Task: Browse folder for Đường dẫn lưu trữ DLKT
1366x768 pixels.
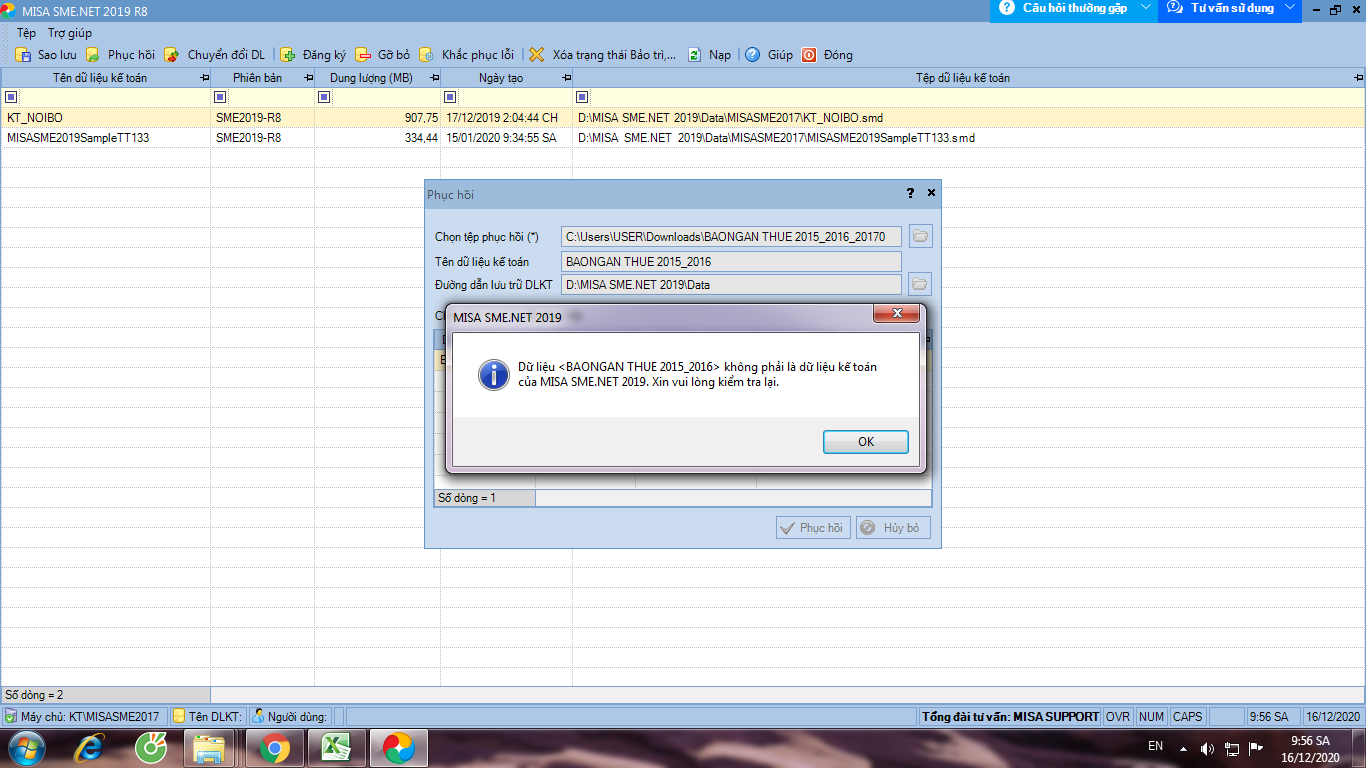Action: click(920, 284)
